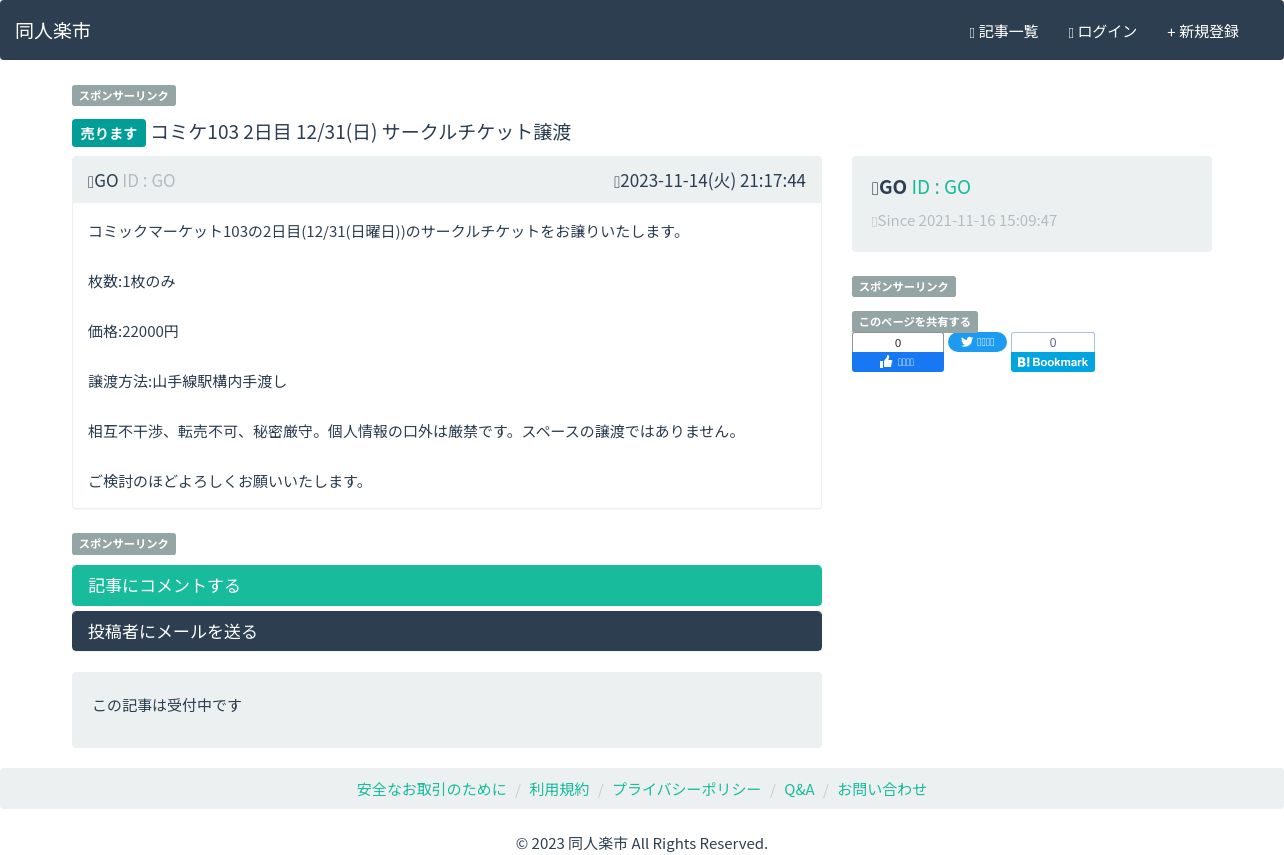Click the Since 2021-11-16 15:09:47 text

(x=965, y=220)
